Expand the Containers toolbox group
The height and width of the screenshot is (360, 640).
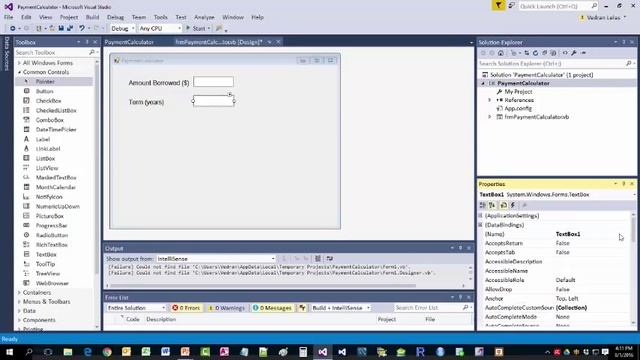[19, 293]
